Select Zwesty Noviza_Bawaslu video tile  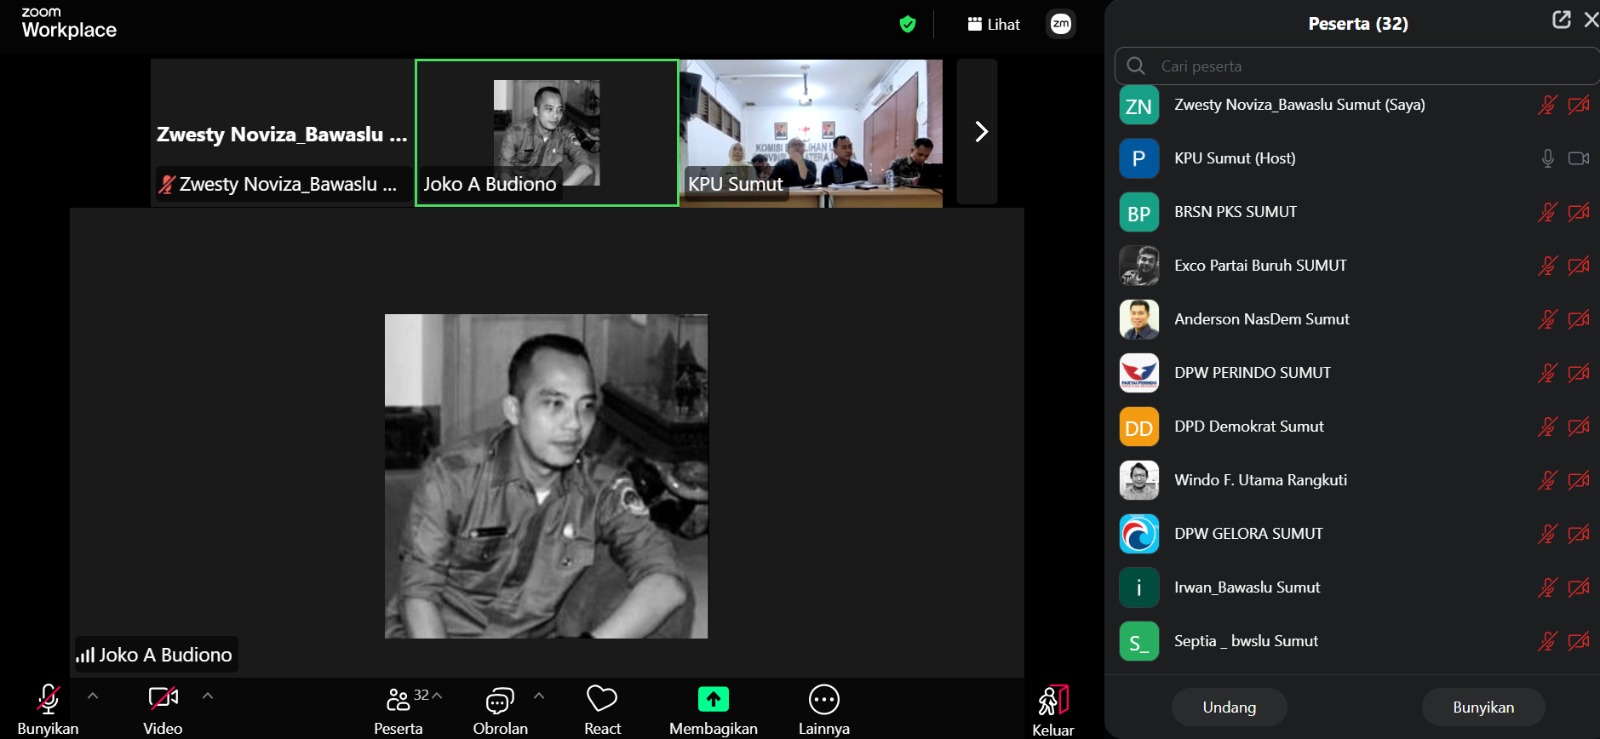pos(282,133)
